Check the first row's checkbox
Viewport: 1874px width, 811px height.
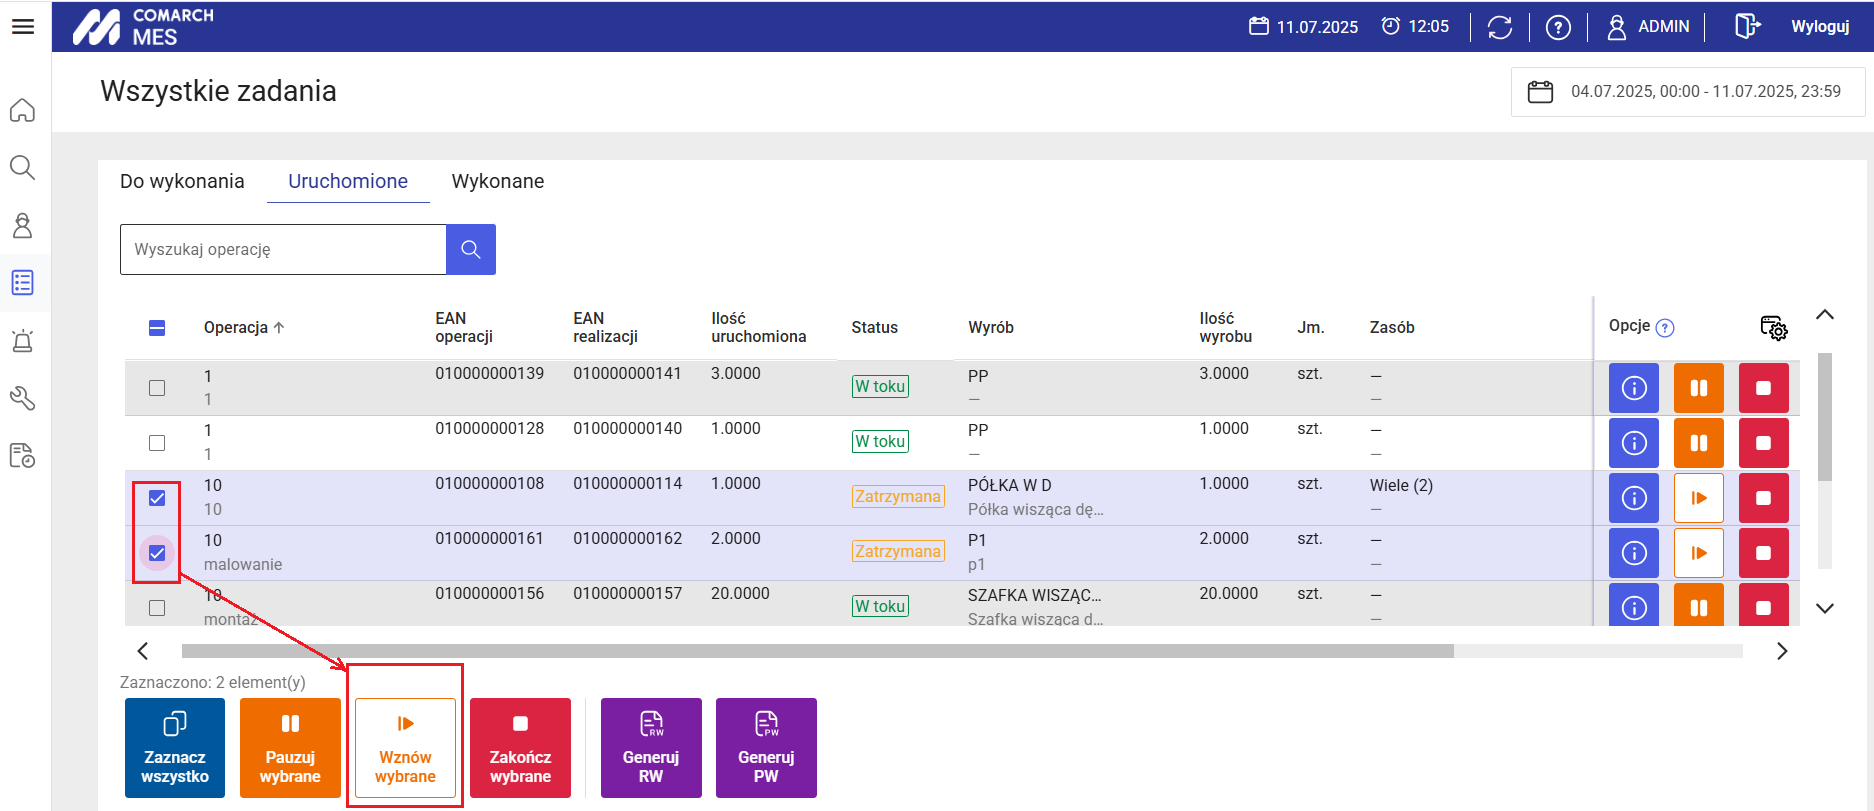[157, 388]
